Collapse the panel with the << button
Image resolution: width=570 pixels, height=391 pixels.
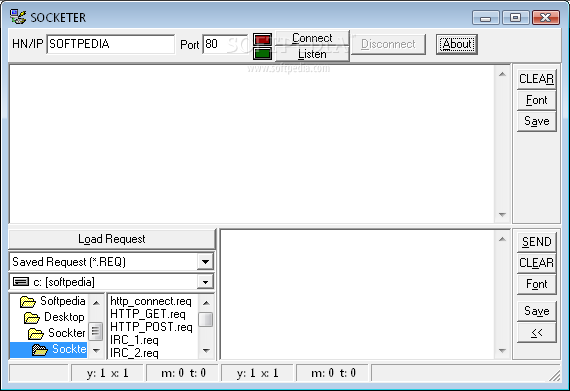(537, 332)
